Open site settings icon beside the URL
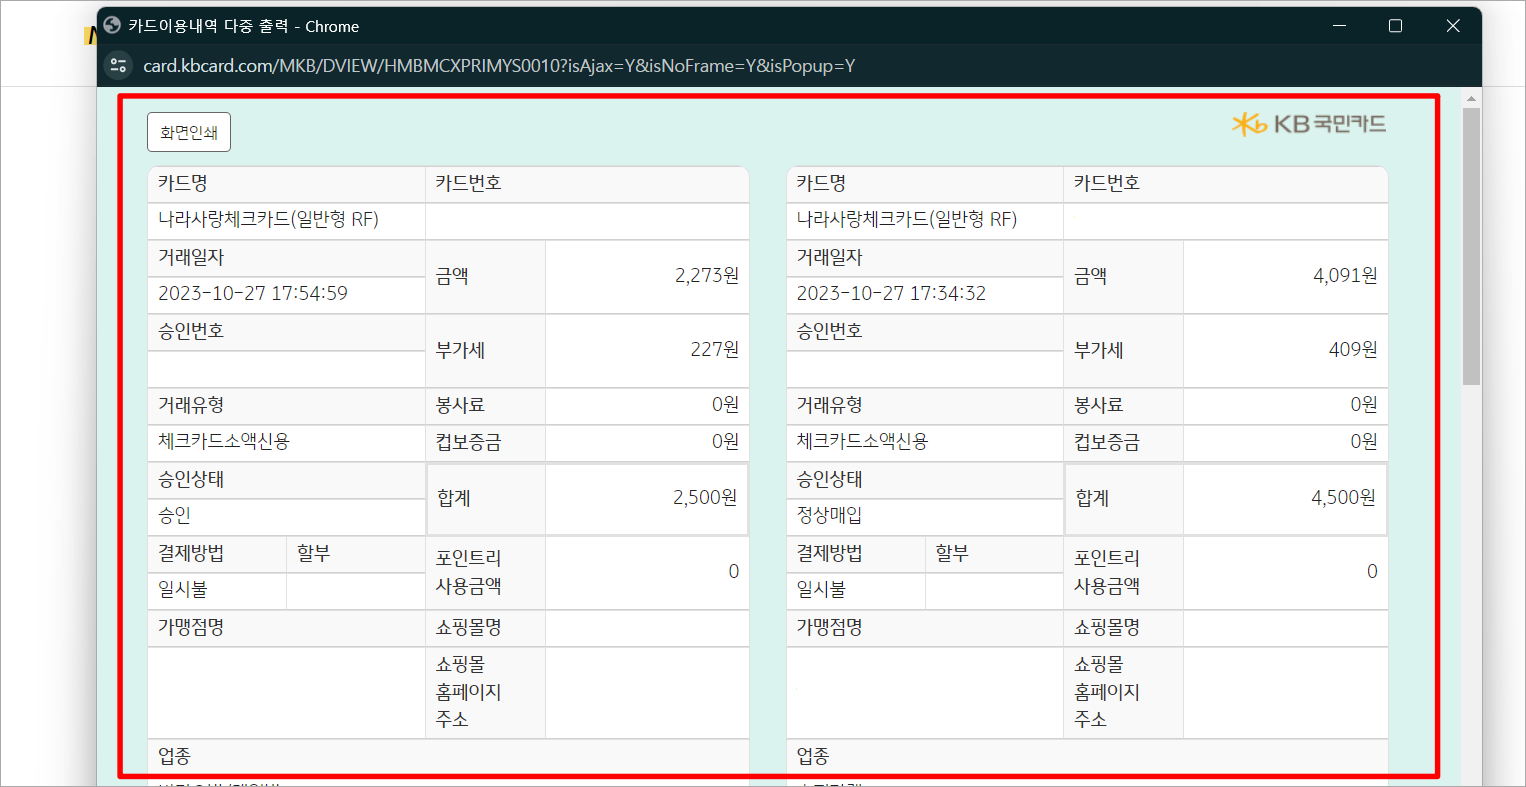This screenshot has height=787, width=1526. [x=118, y=65]
